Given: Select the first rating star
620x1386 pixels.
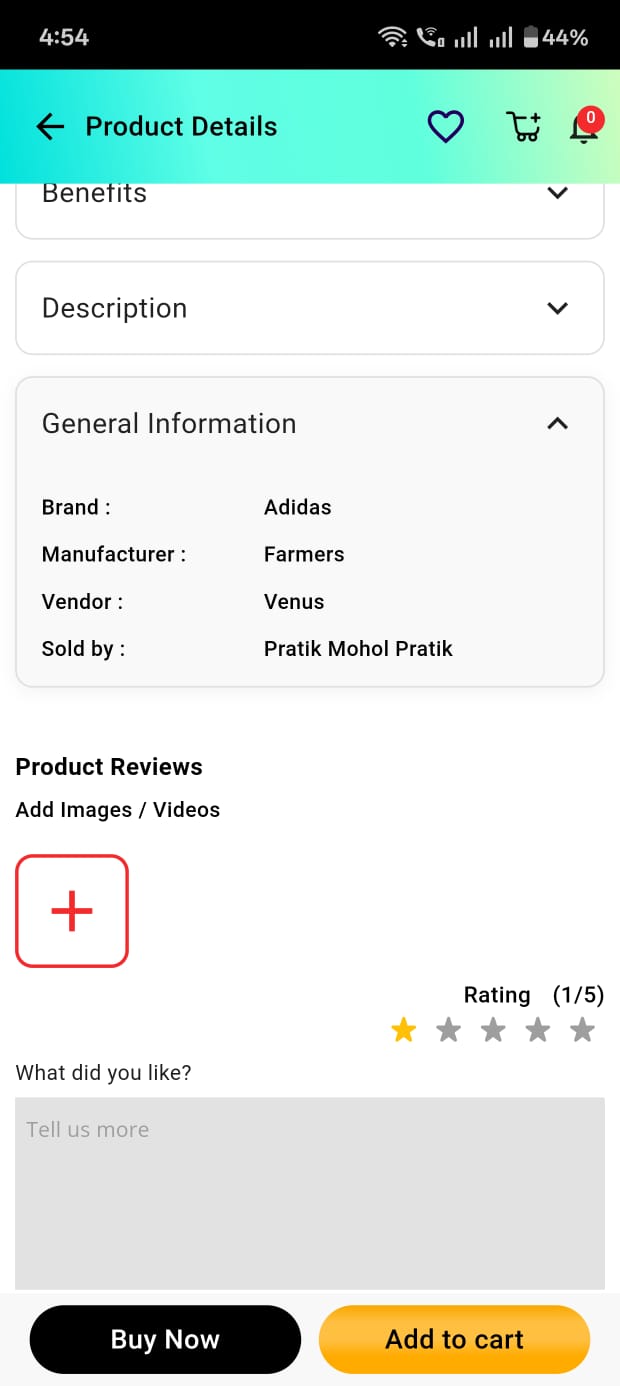Looking at the screenshot, I should [404, 1030].
